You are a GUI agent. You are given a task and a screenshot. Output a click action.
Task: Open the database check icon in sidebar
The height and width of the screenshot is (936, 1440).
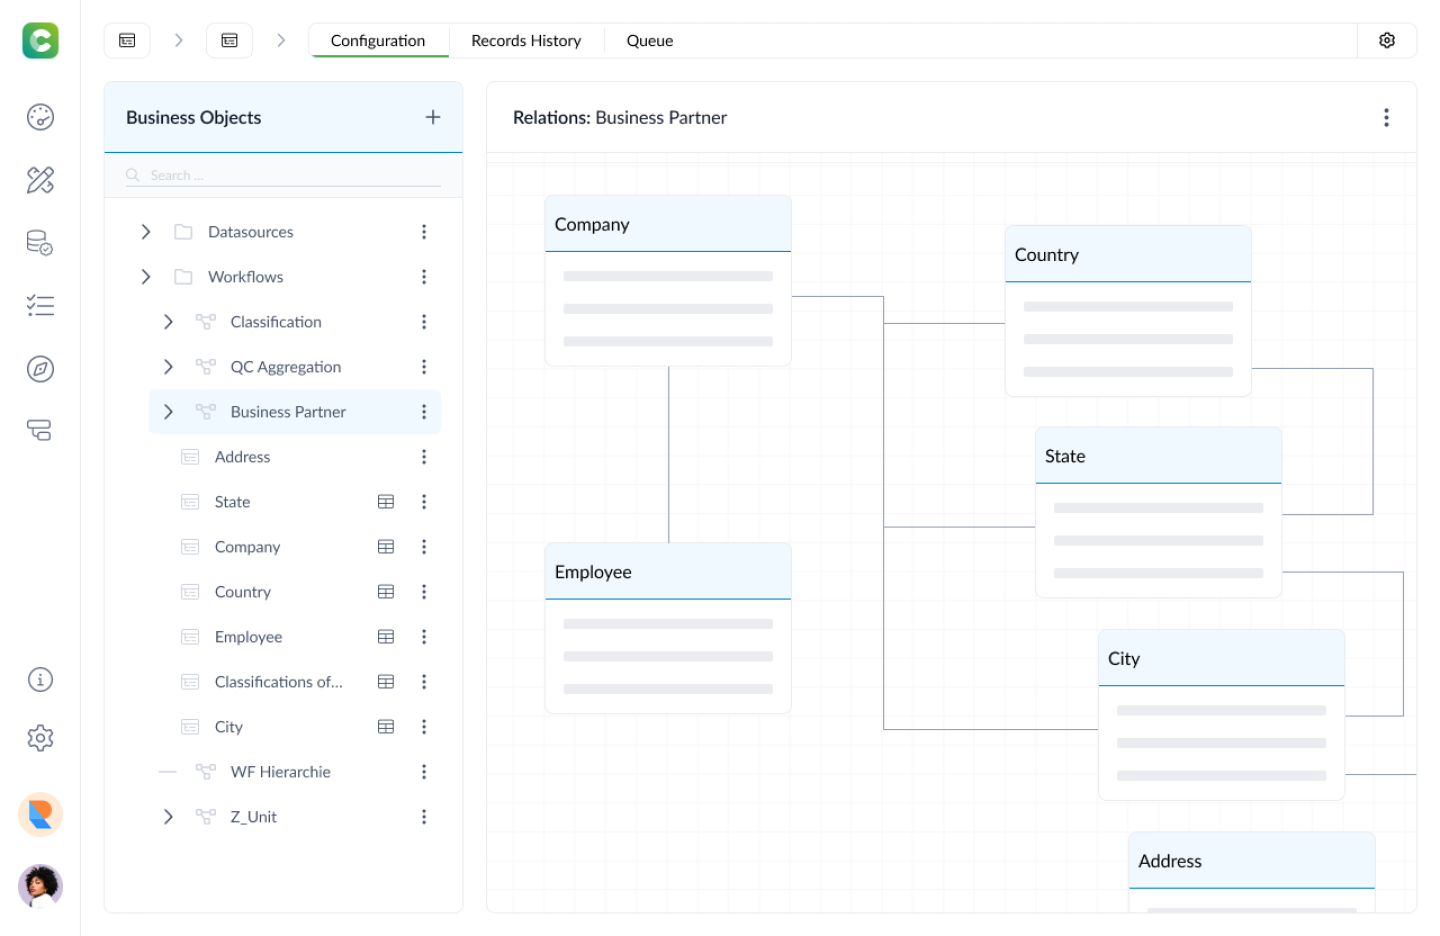tap(40, 243)
